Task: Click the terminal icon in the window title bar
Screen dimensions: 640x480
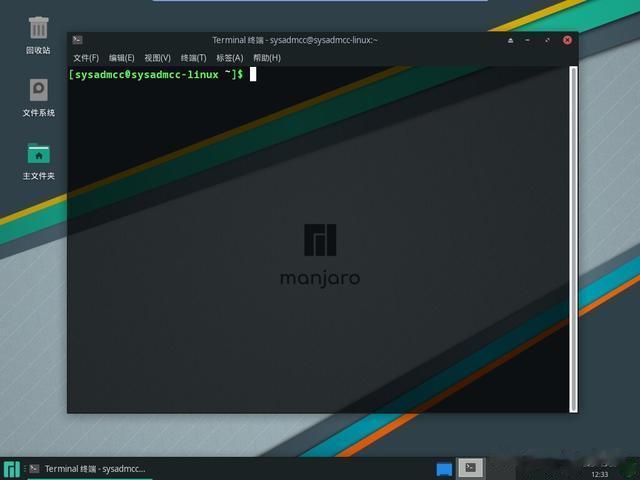Action: (77, 40)
